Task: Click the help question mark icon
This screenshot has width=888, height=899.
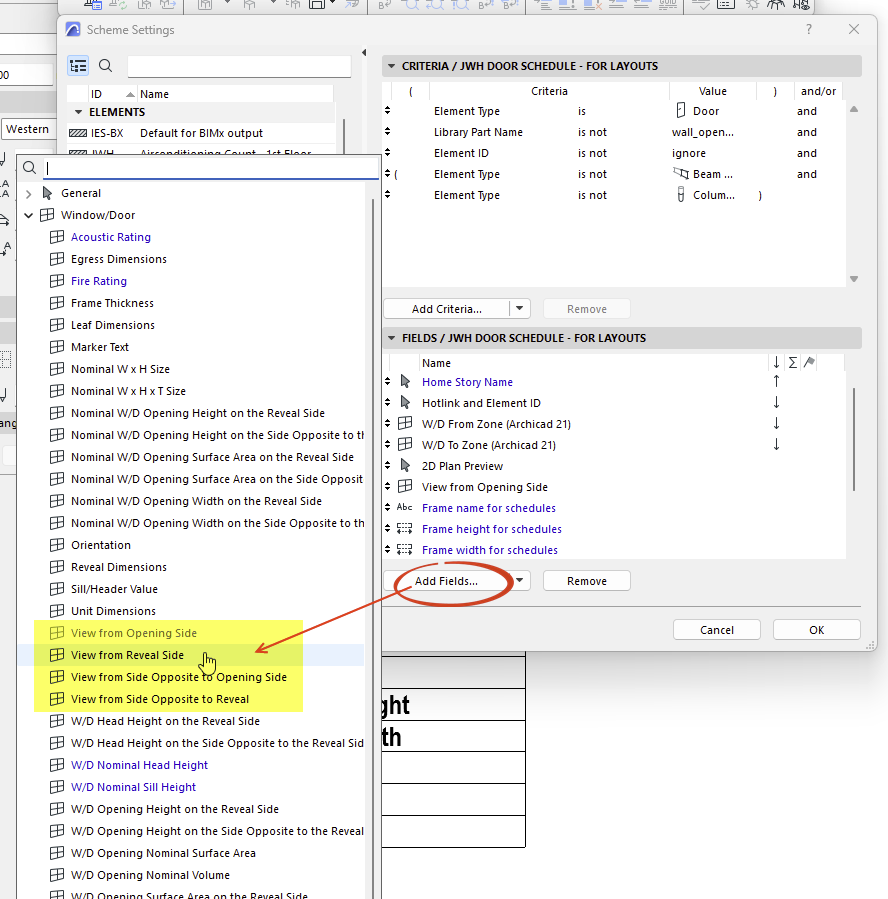Action: coord(809,29)
